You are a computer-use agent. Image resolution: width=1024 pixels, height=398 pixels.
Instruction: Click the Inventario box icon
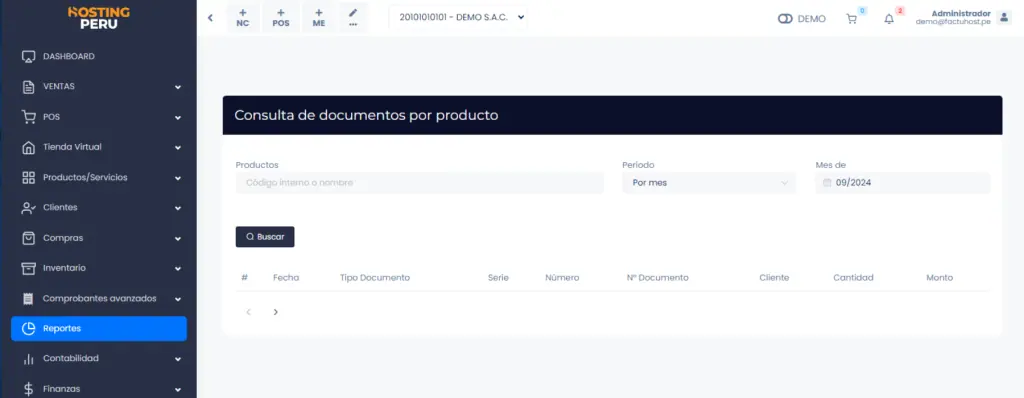(28, 269)
